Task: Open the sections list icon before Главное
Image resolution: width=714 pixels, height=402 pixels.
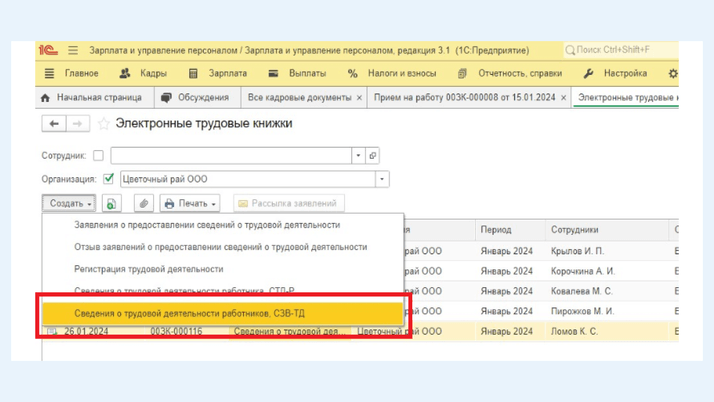Action: (x=49, y=73)
